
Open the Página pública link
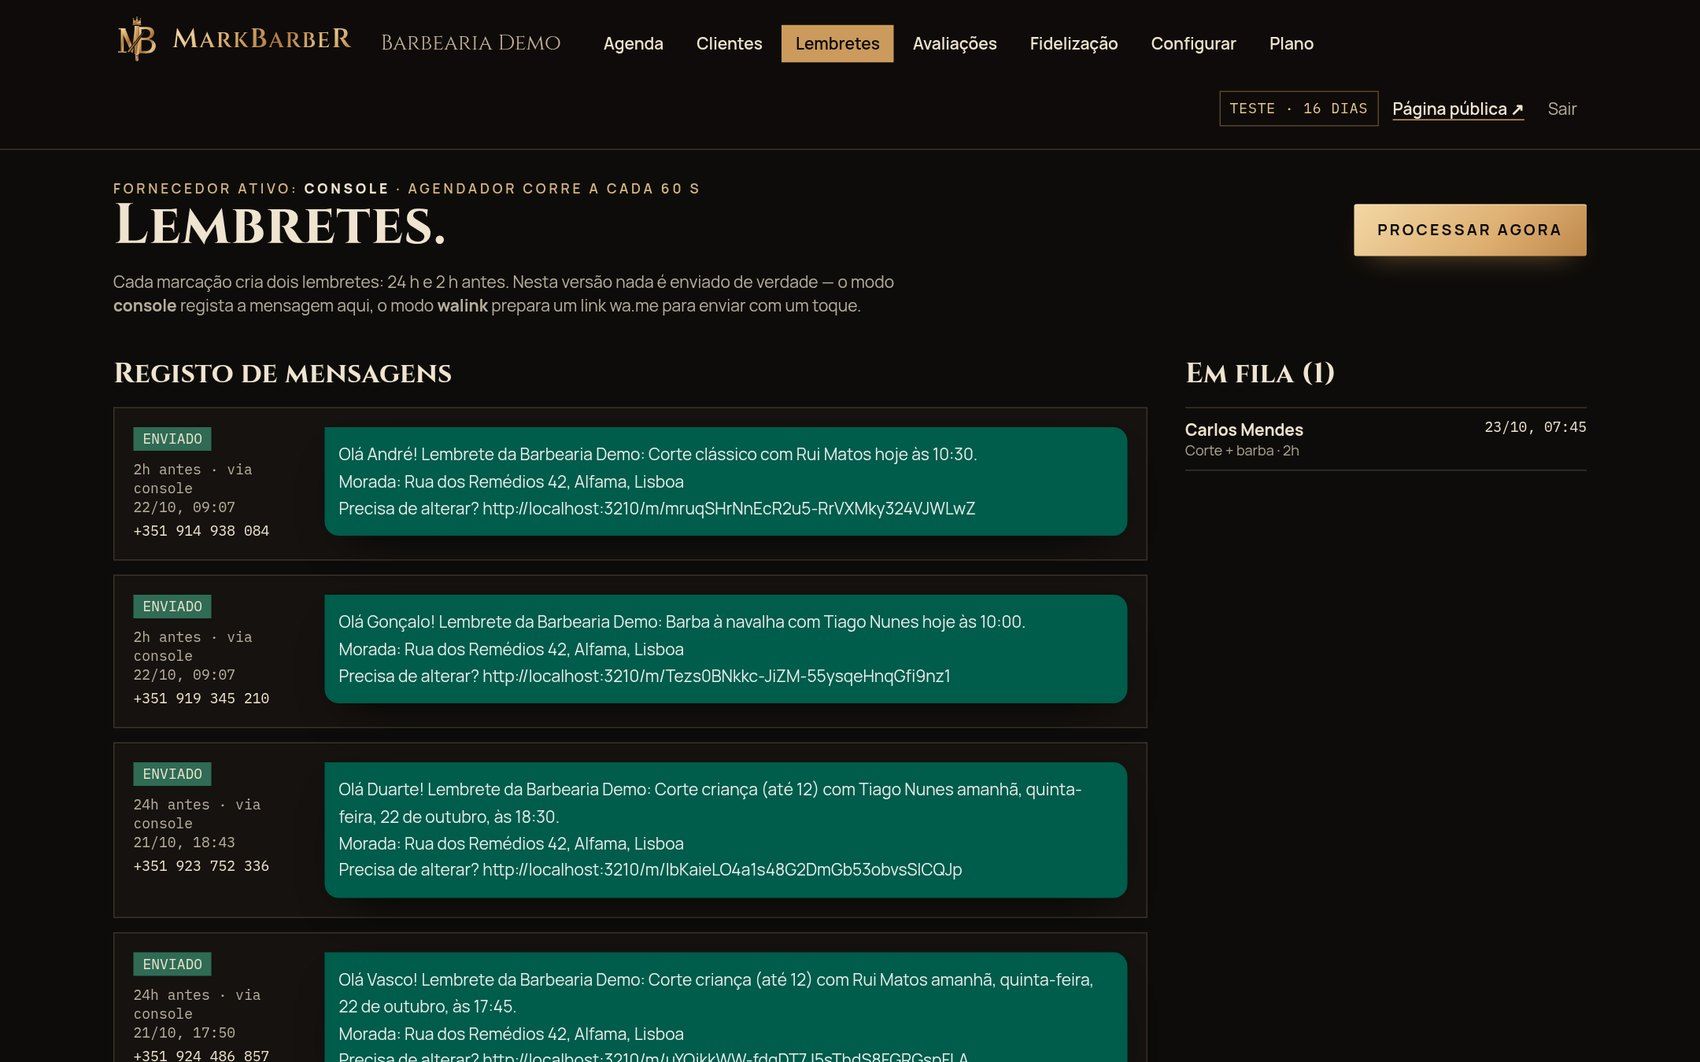1458,109
